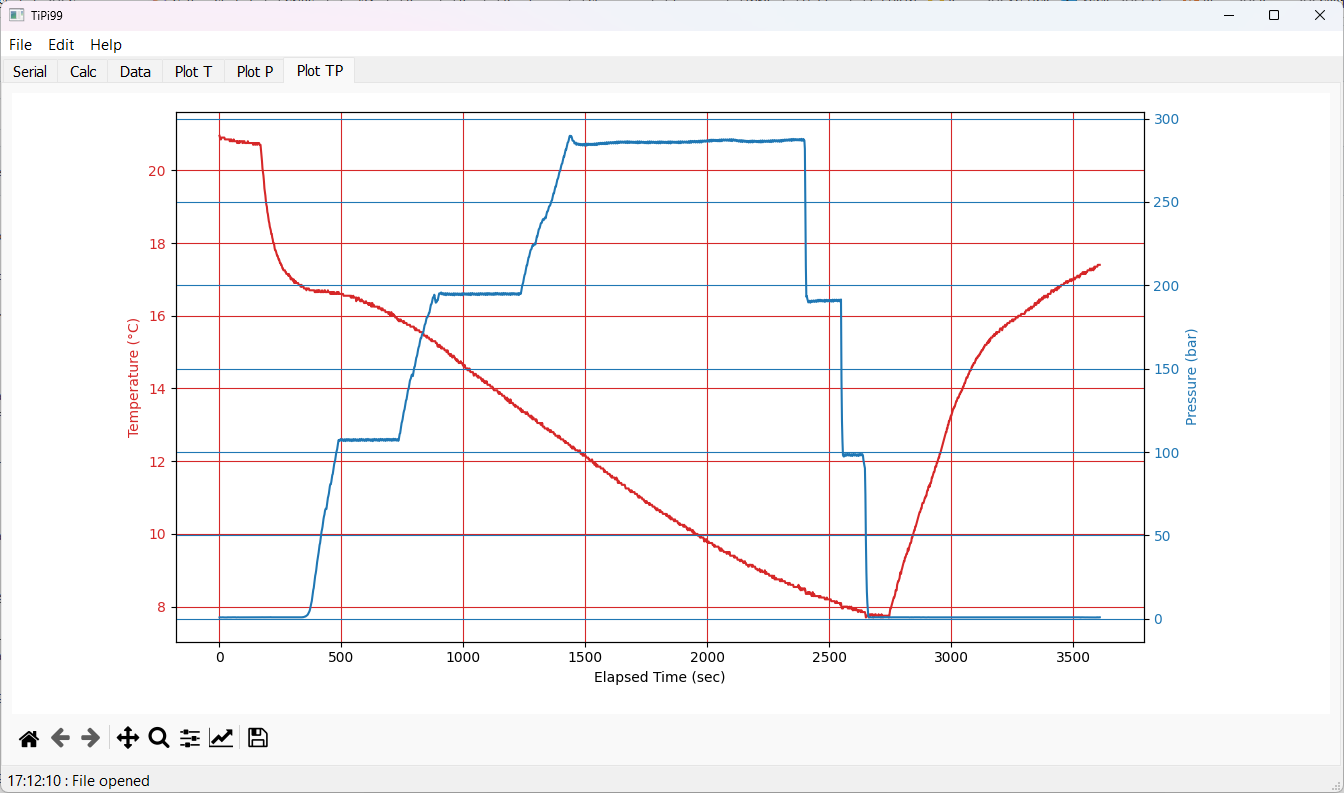This screenshot has width=1344, height=793.
Task: Switch to the Serial tab
Action: pos(30,71)
